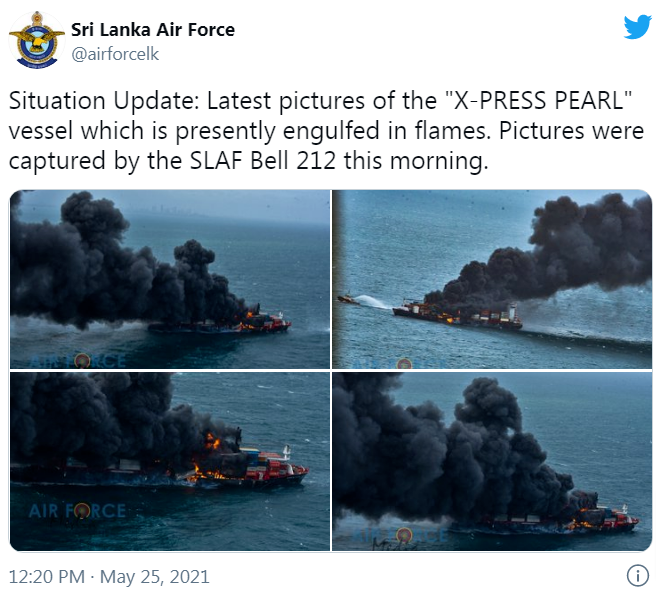The width and height of the screenshot is (656, 598).
Task: Open the @airforcelk handle link
Action: click(115, 54)
